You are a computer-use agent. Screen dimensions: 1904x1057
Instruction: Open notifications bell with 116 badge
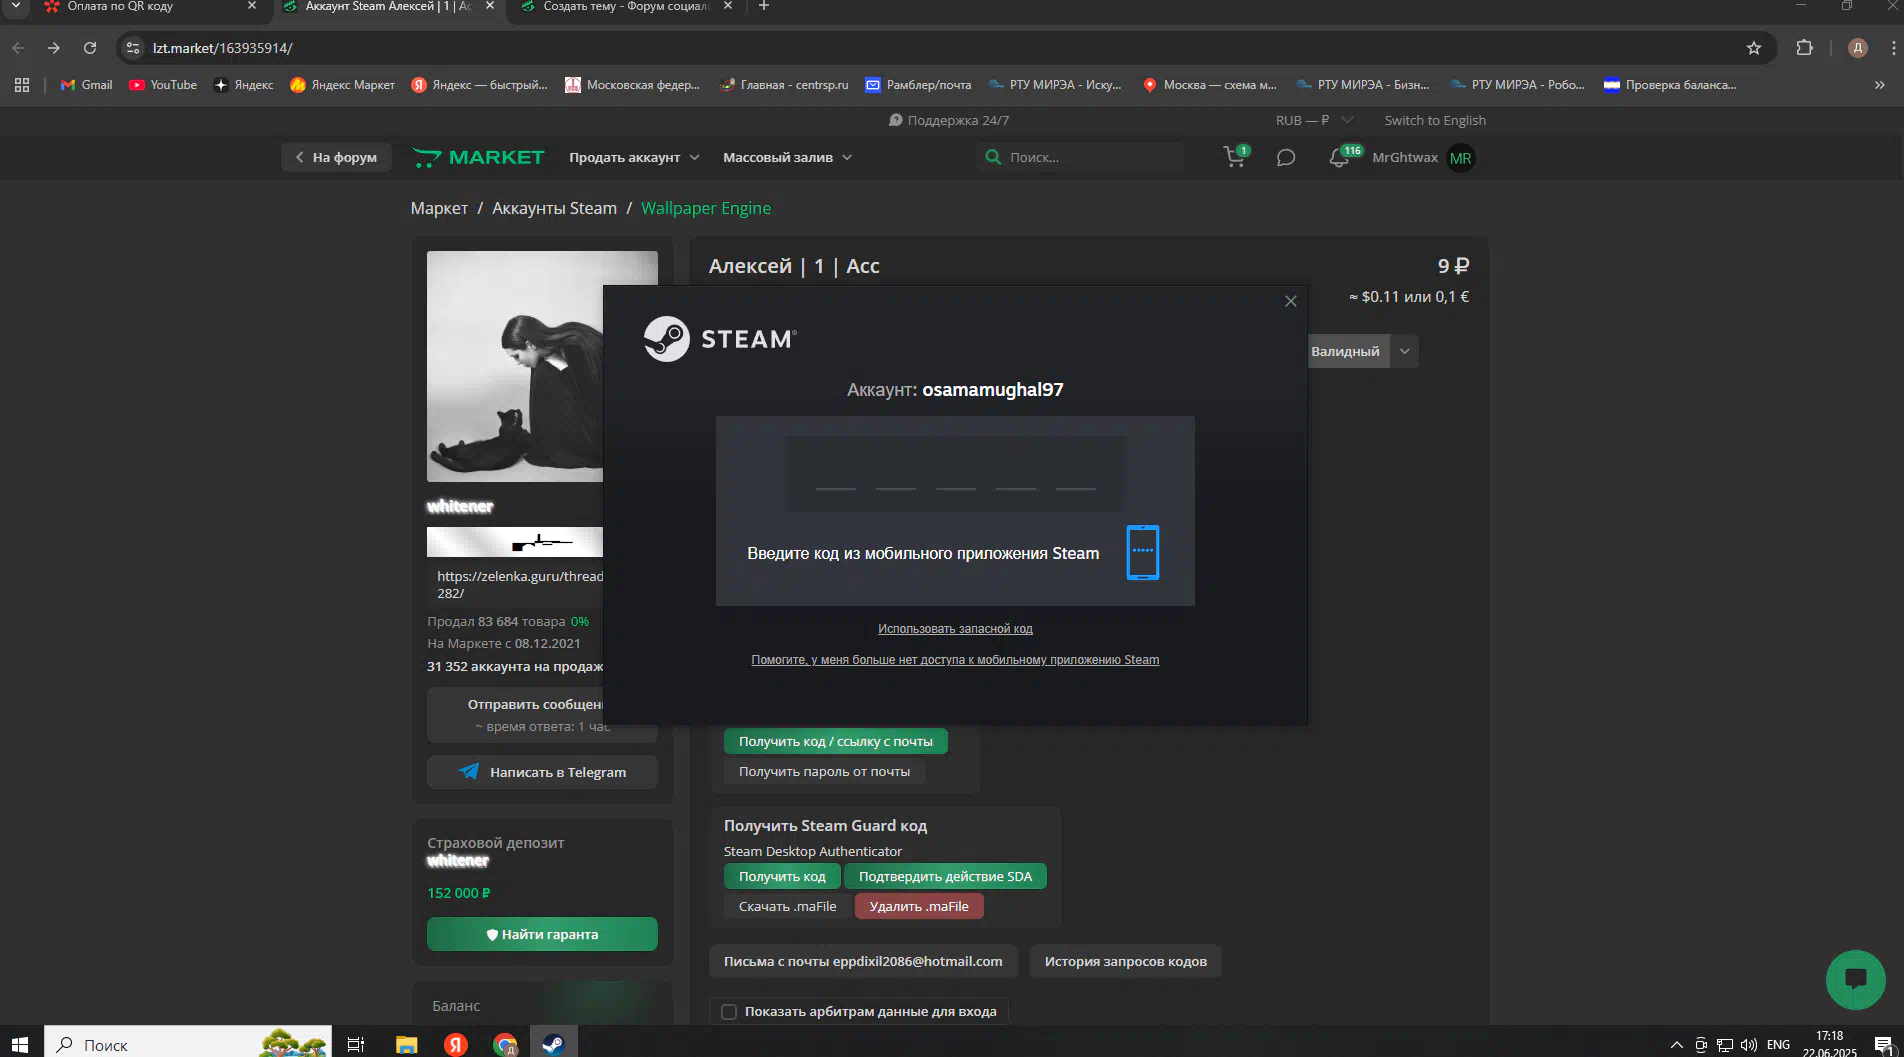[1340, 157]
